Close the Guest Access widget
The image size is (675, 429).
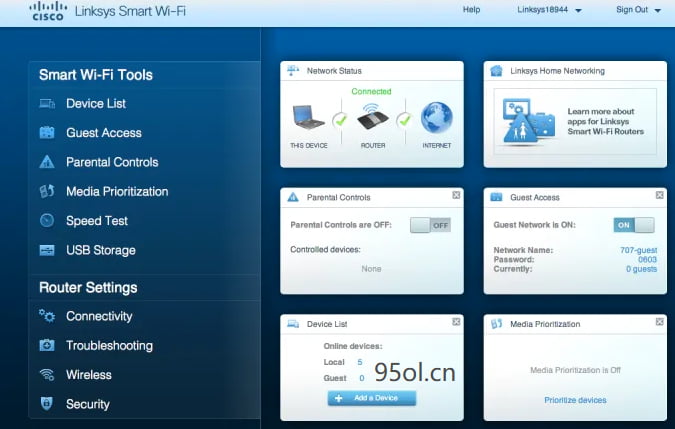coord(659,196)
